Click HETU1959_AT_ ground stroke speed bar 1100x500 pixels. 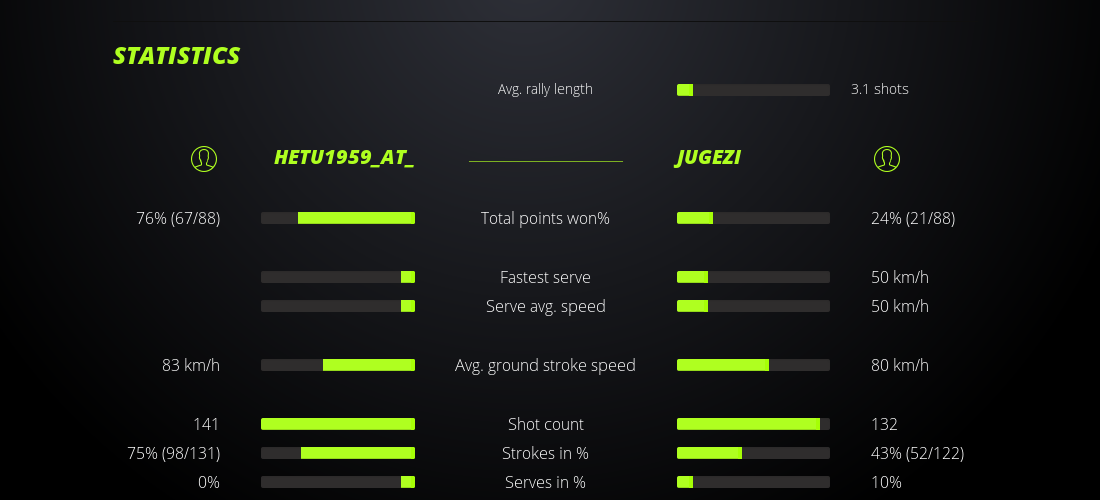tap(338, 365)
